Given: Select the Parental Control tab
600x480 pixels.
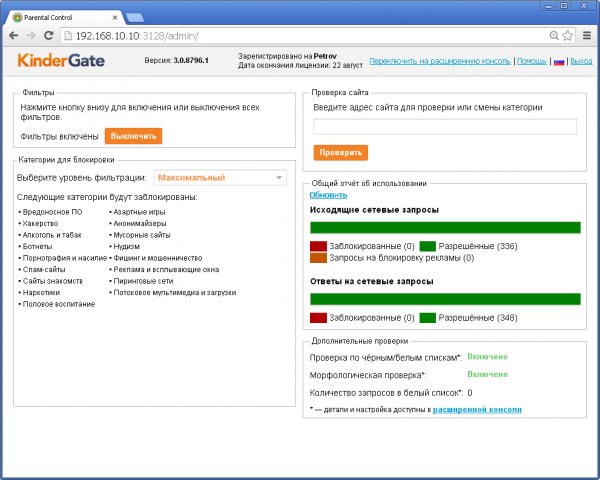Looking at the screenshot, I should click(x=60, y=15).
